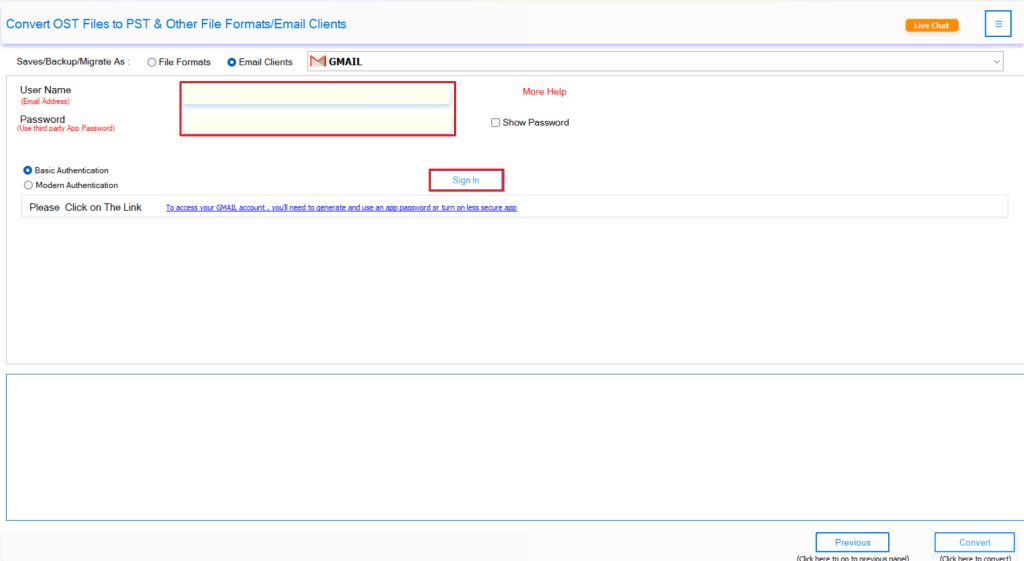Click the User Name input field
Viewport: 1024px width, 561px height.
click(x=317, y=95)
